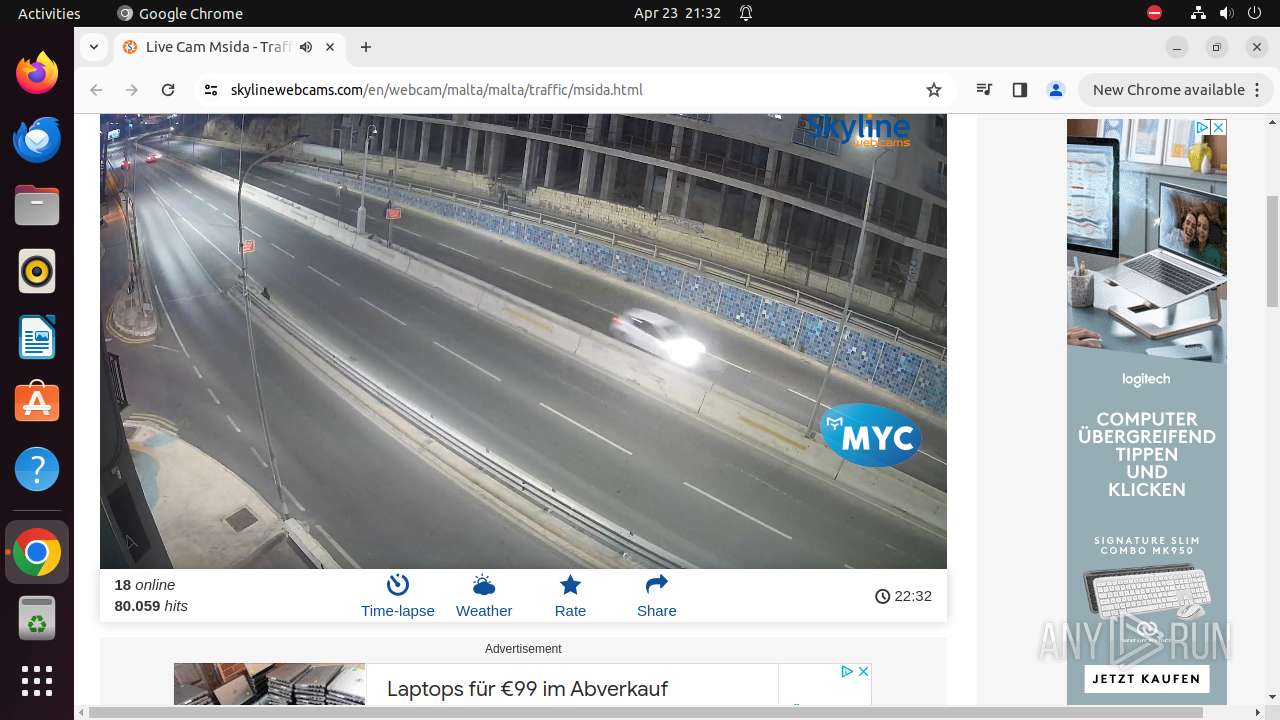
Task: Click Google Chrome icon in the dock
Action: (x=37, y=552)
